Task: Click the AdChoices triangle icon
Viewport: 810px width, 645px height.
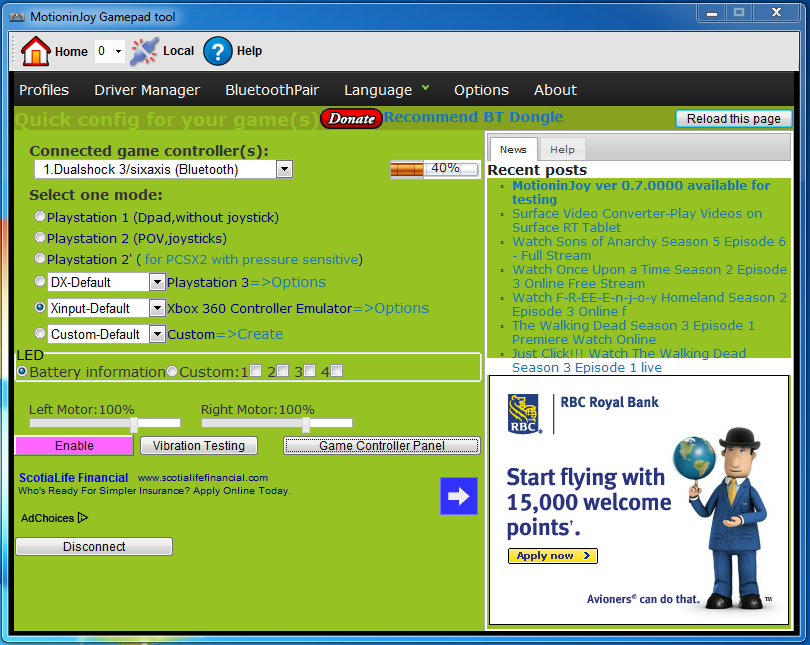Action: 83,518
